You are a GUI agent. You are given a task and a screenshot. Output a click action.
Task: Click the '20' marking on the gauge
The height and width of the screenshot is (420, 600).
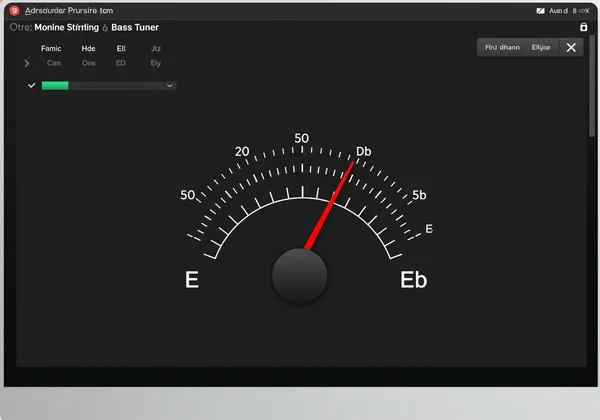click(242, 151)
